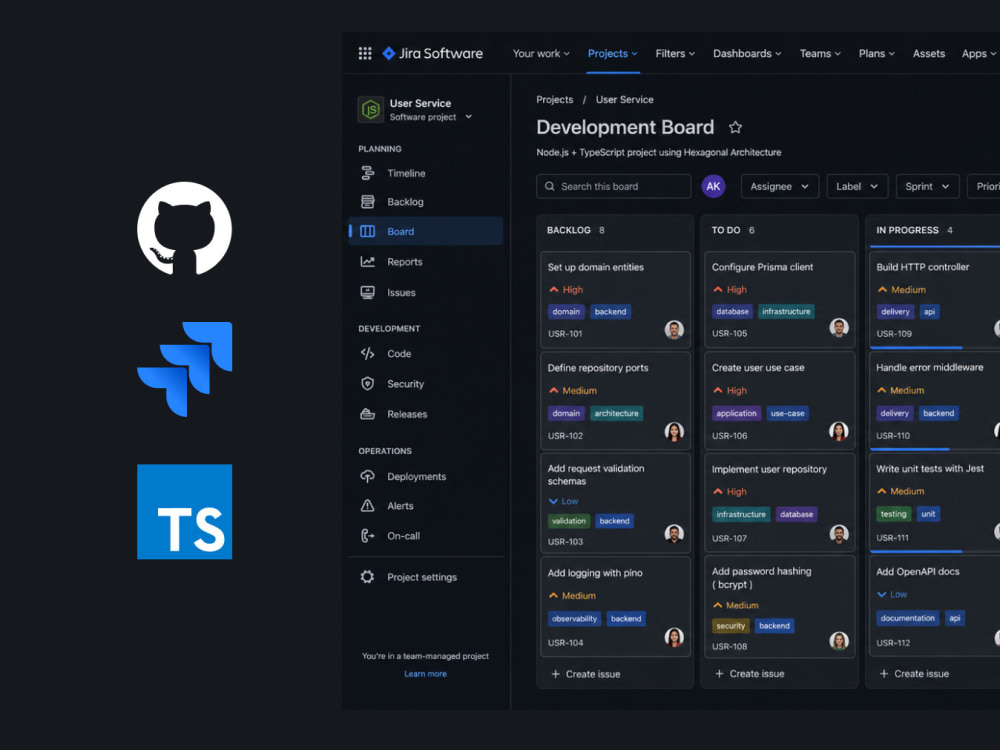Click the architecture label on USR-102
The image size is (1000, 750).
(616, 413)
